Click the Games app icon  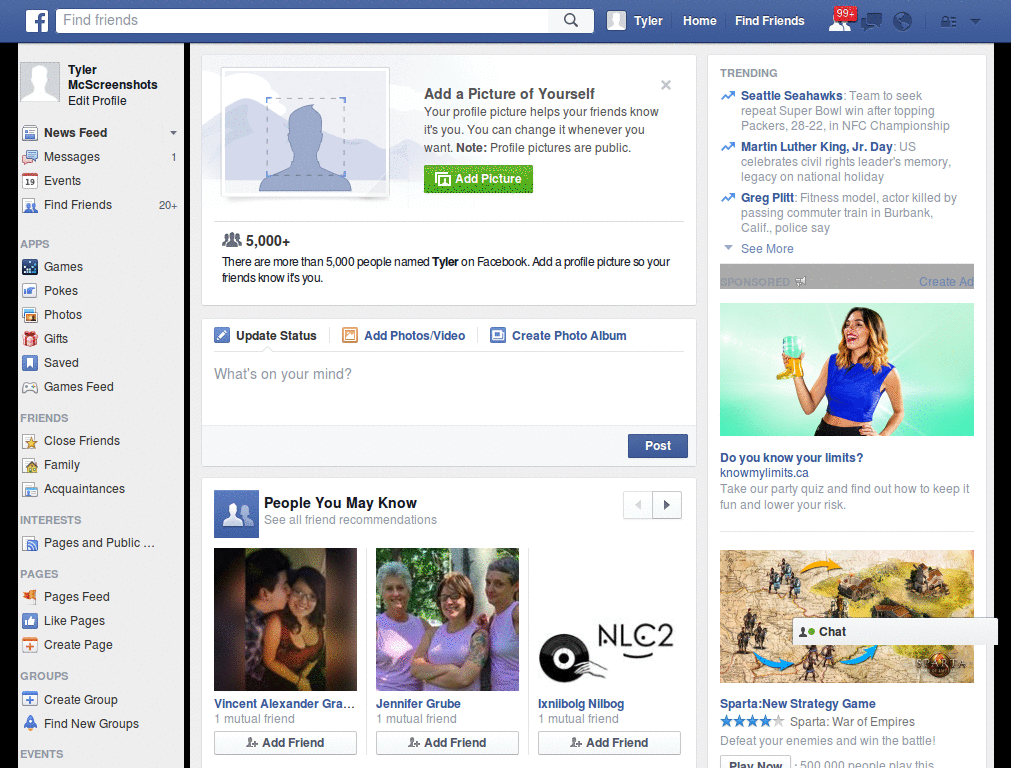(30, 266)
